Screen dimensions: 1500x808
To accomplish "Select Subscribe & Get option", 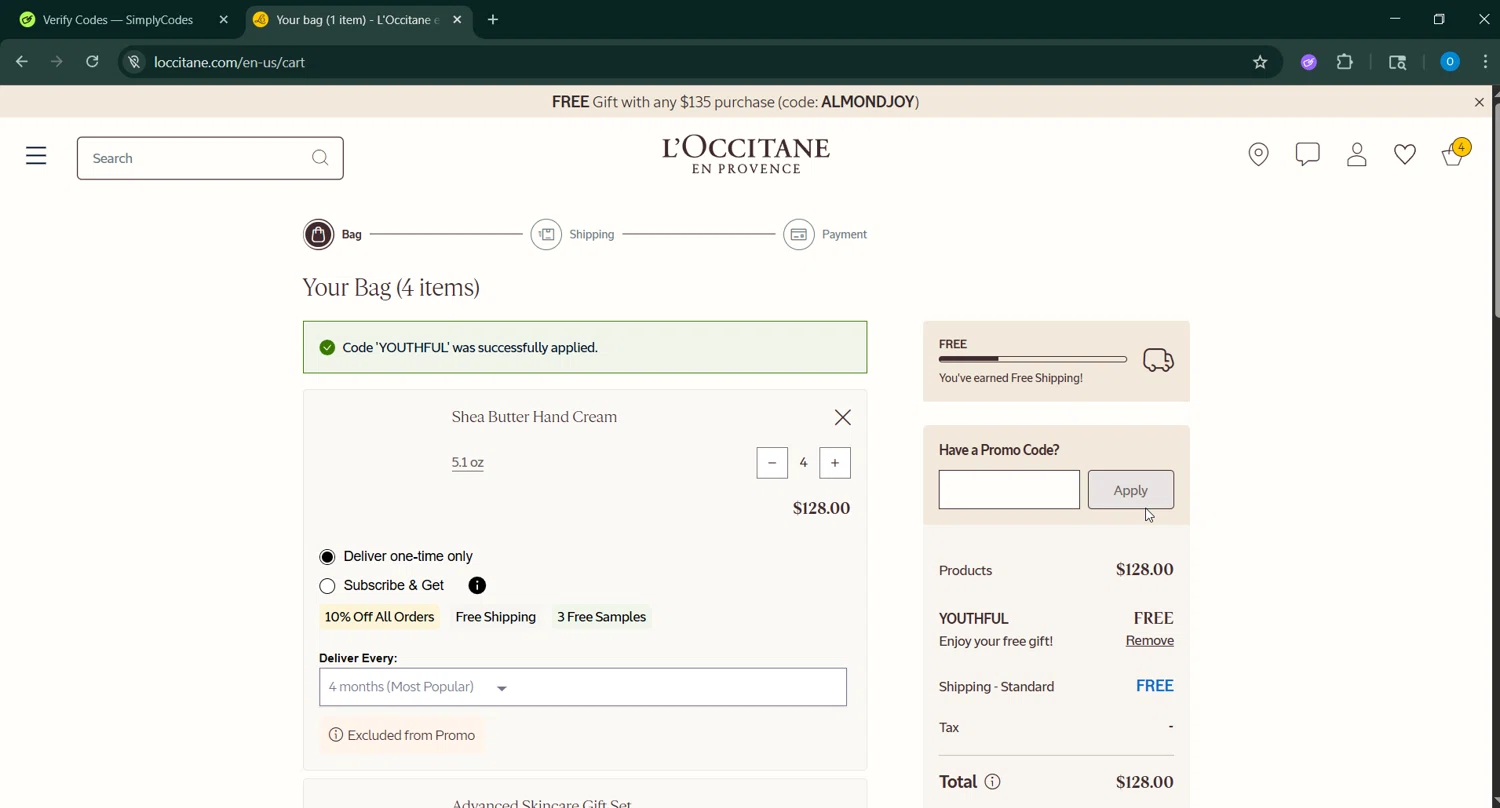I will coord(327,586).
